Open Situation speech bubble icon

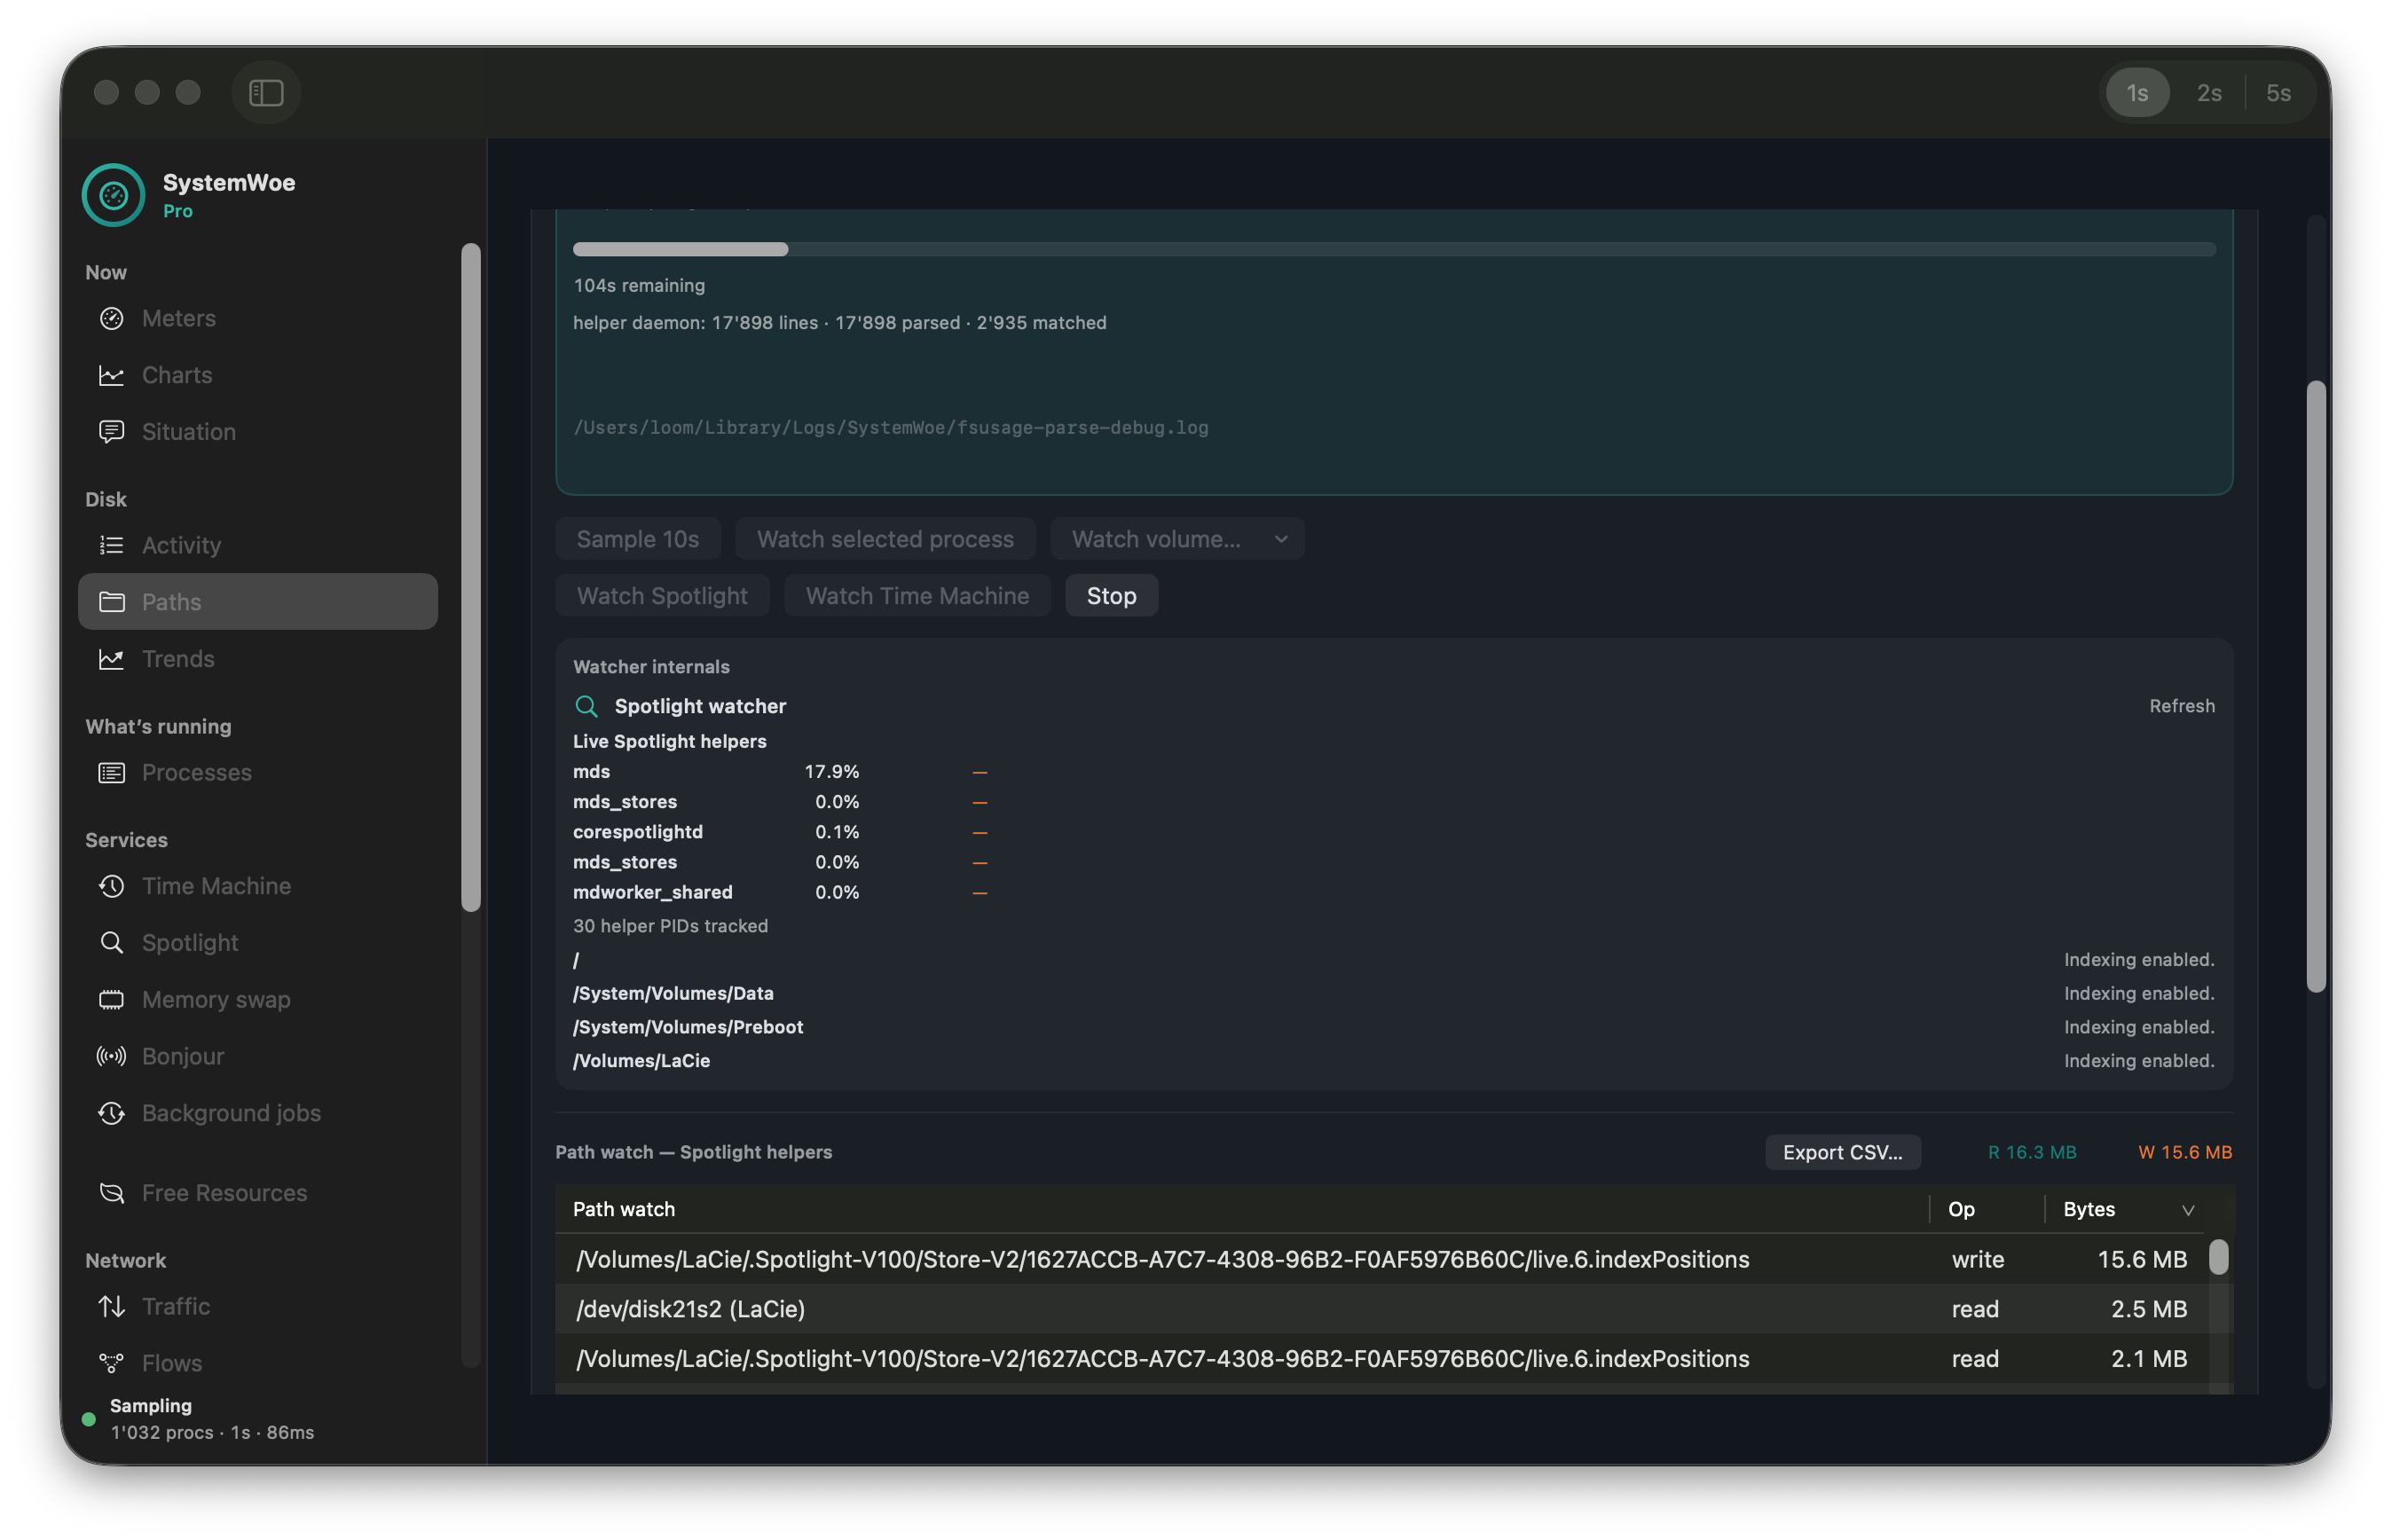pos(111,432)
